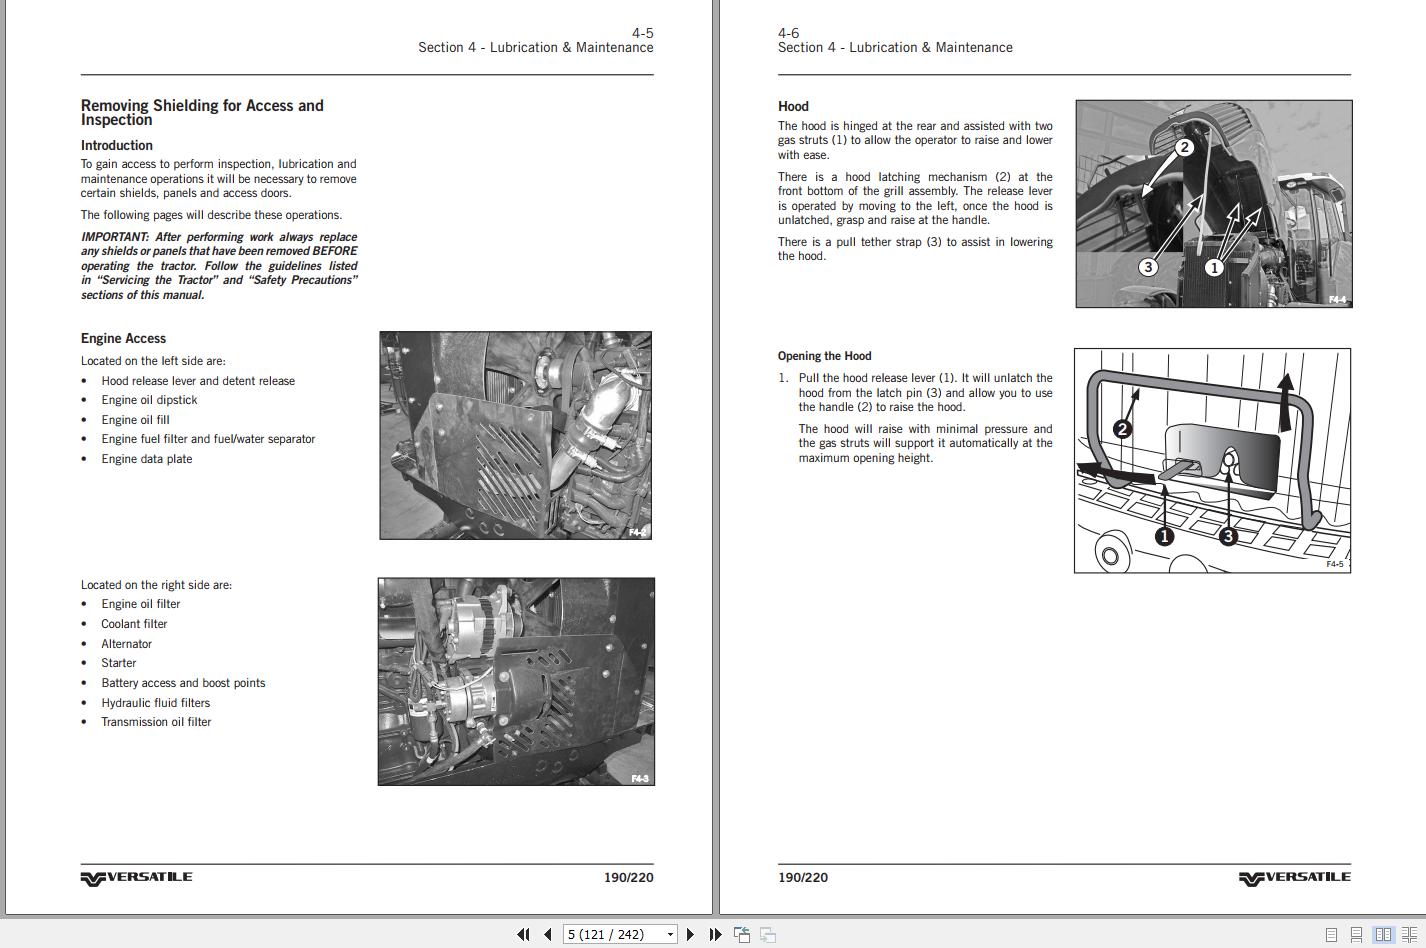Click the 'Located on the right side are:' line
This screenshot has width=1426, height=948.
tap(156, 585)
